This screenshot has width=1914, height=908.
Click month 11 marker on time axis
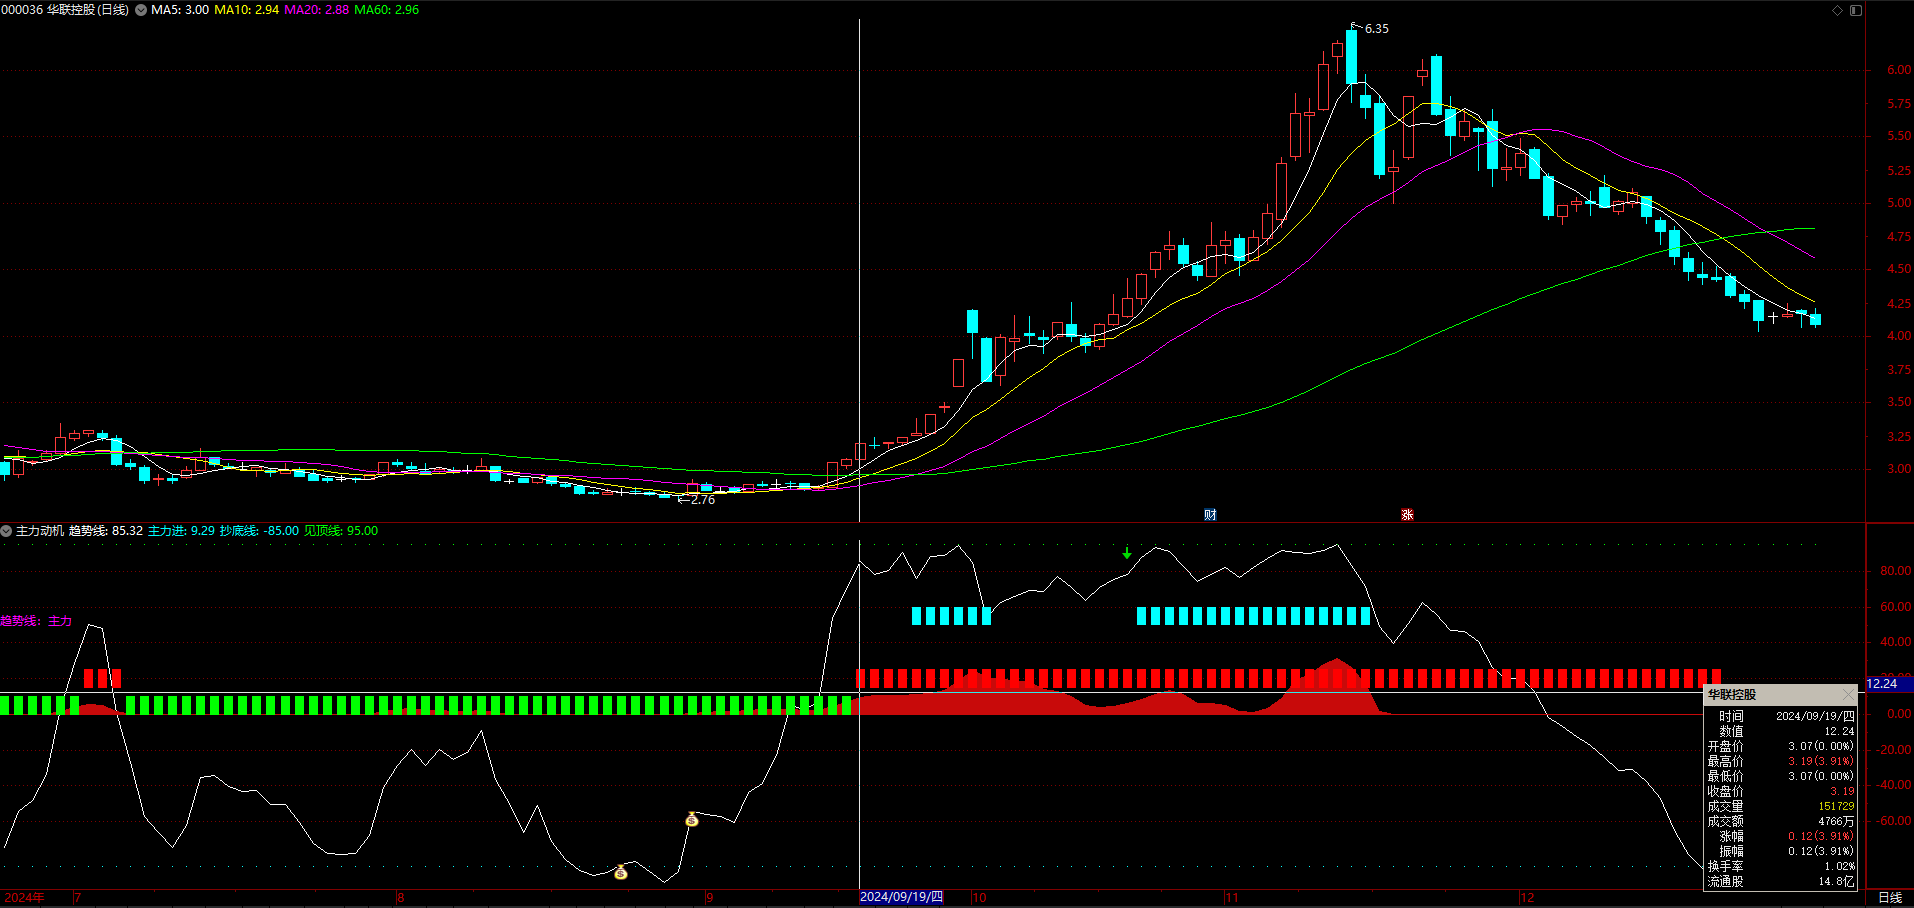[1231, 897]
